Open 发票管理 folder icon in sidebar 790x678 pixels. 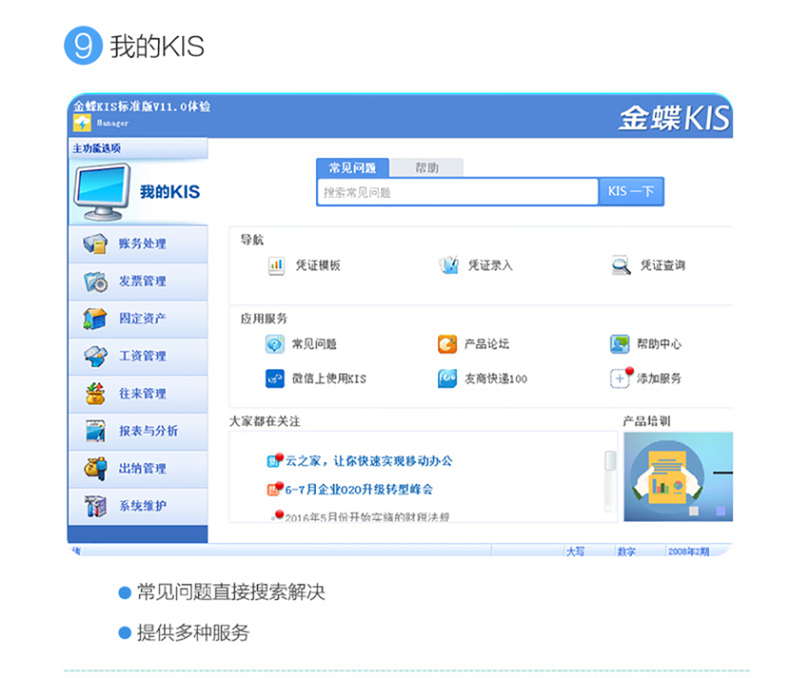(x=95, y=281)
